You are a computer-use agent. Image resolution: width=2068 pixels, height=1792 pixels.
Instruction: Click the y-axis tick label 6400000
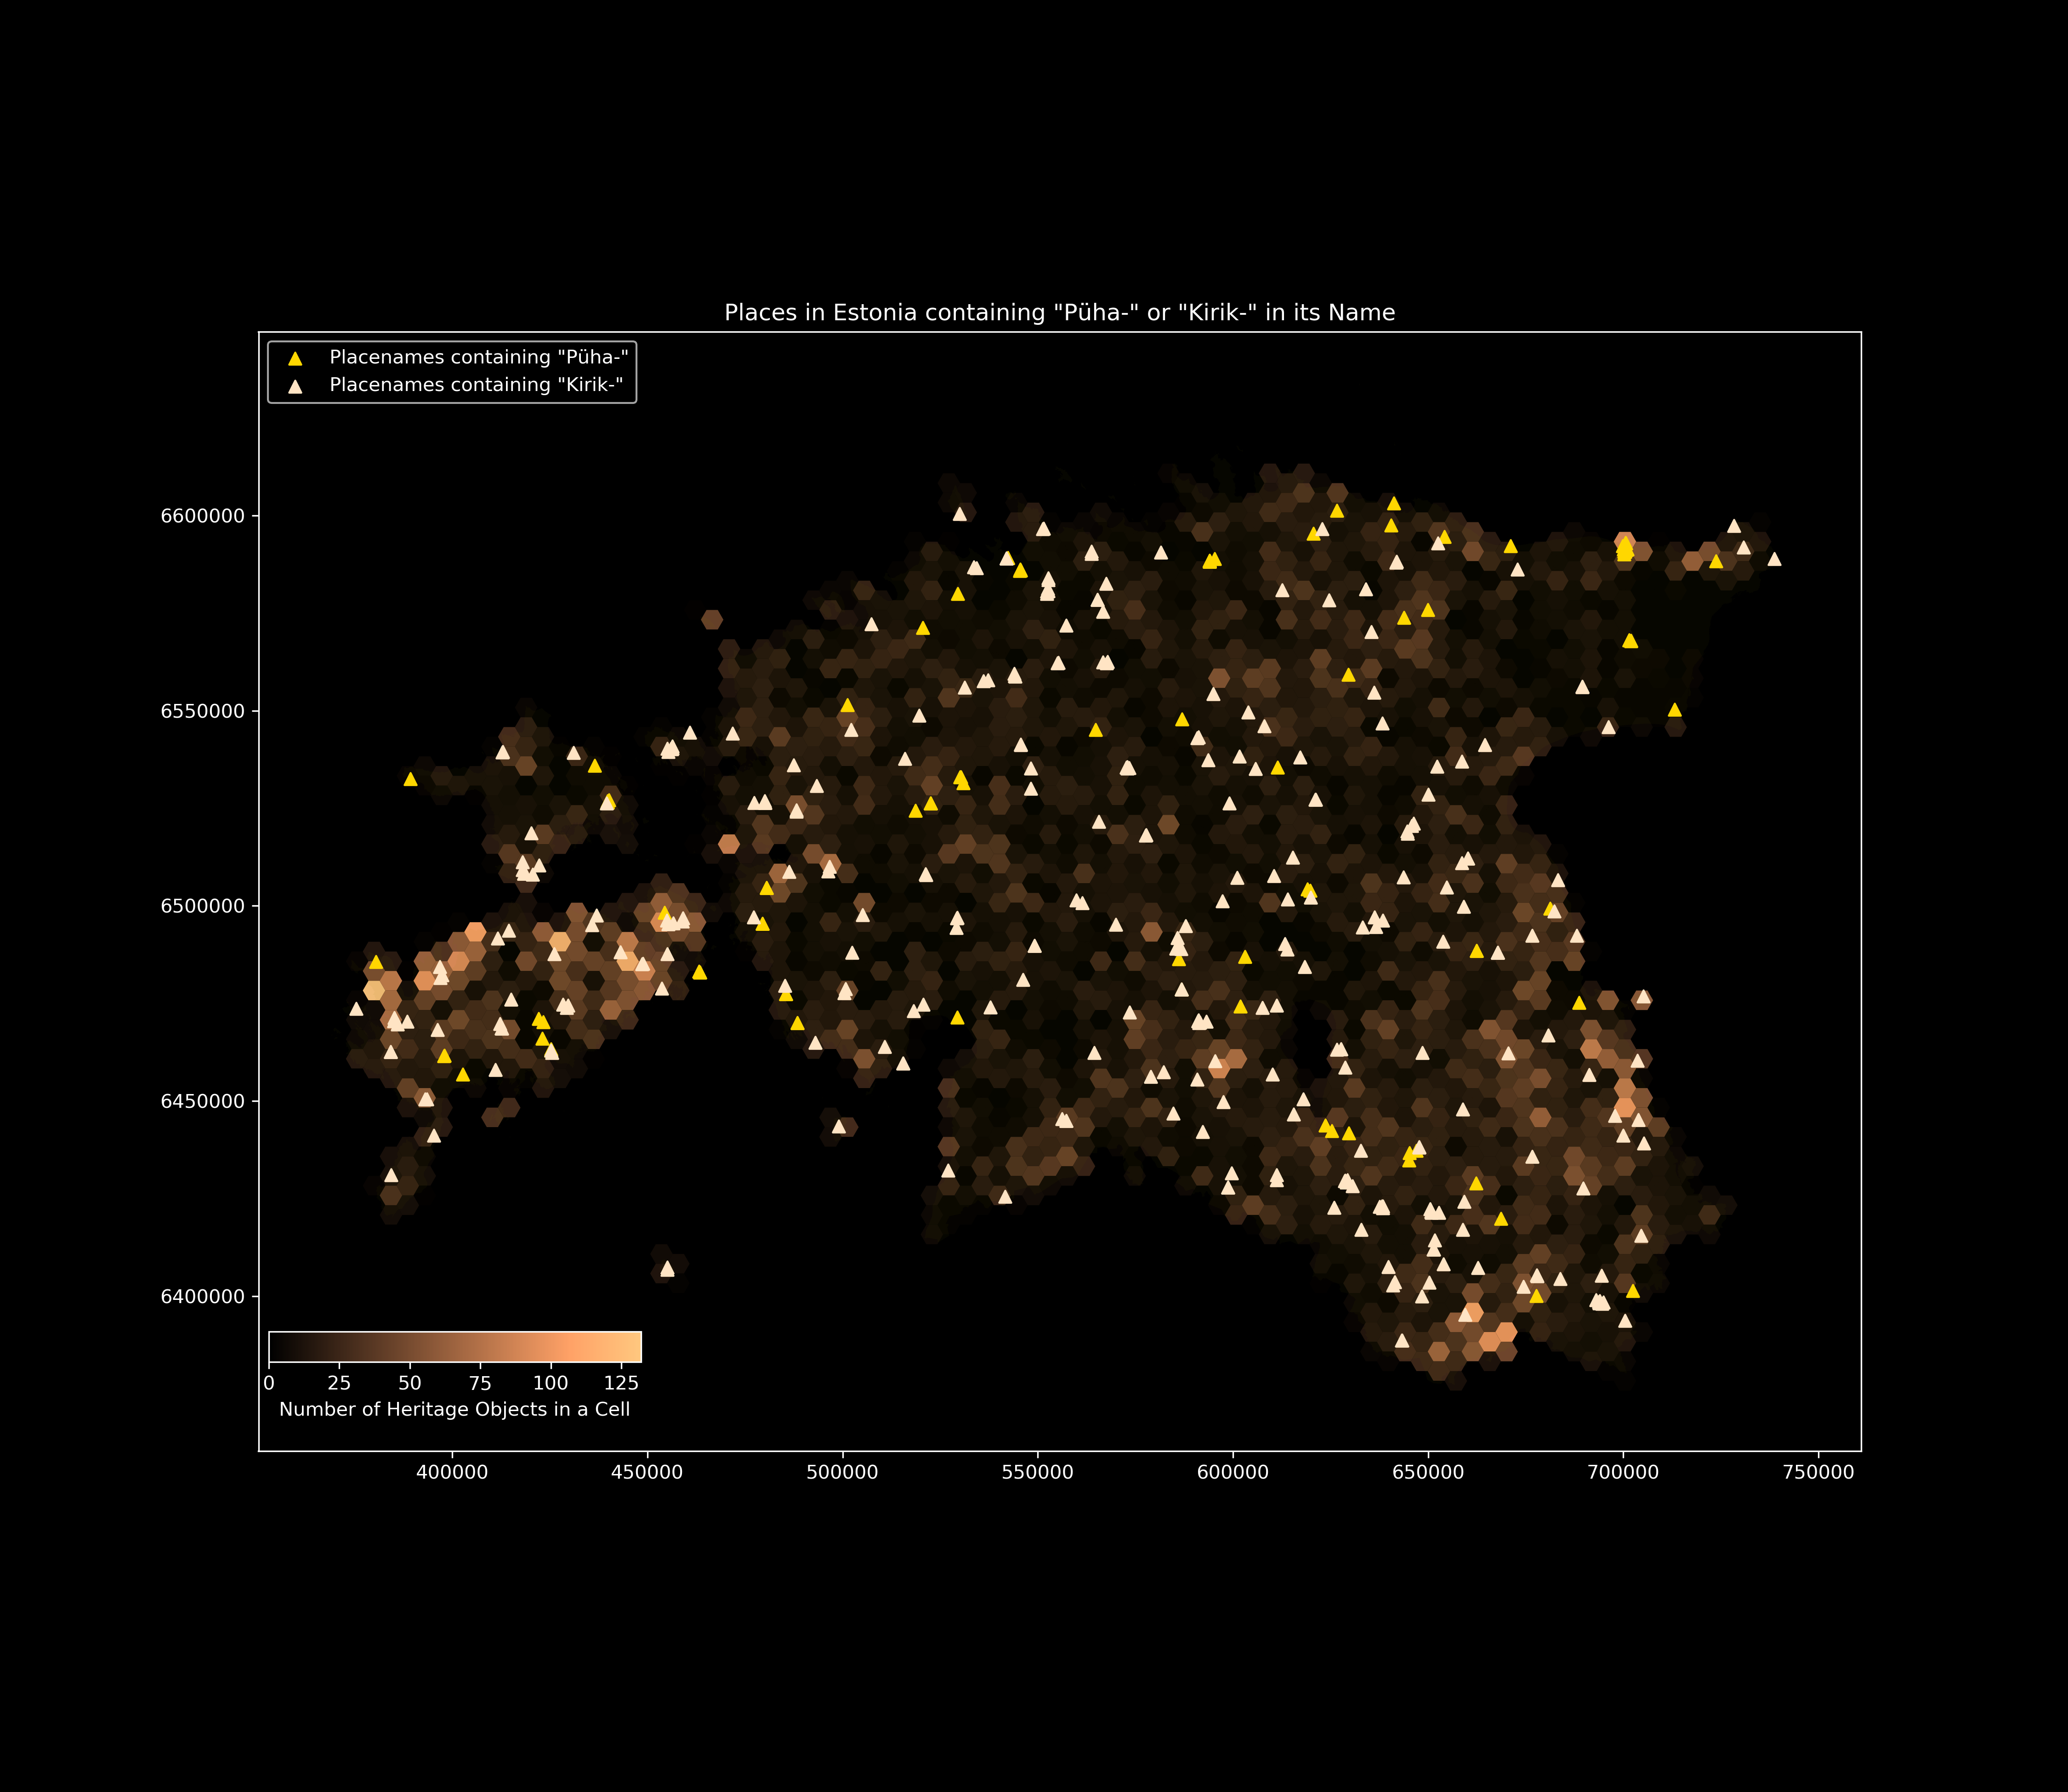[202, 1296]
